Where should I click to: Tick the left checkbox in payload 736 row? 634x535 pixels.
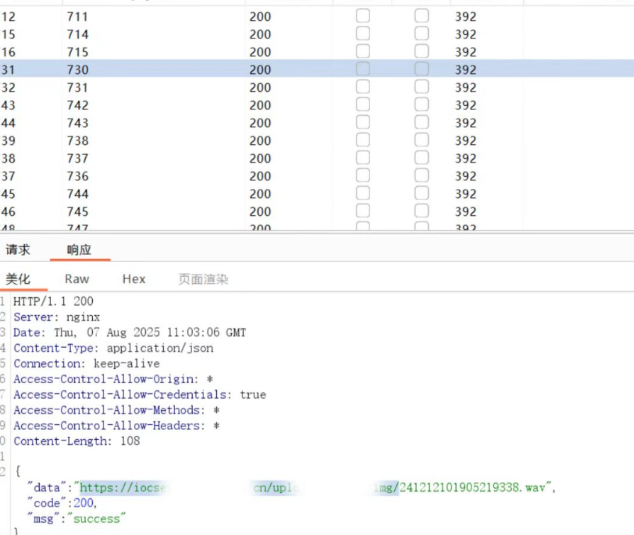point(363,176)
